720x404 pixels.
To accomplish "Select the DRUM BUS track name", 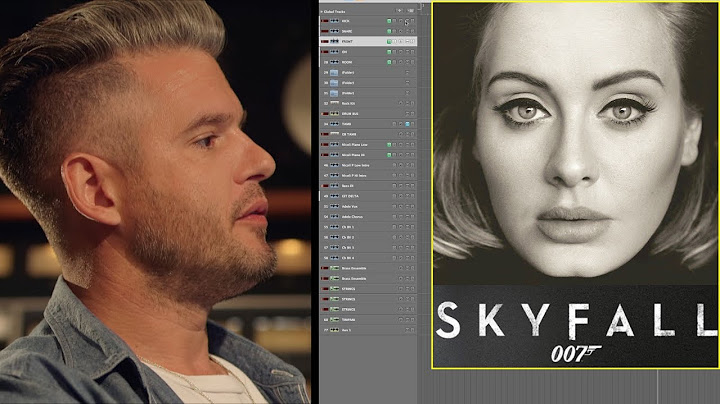I will 350,113.
